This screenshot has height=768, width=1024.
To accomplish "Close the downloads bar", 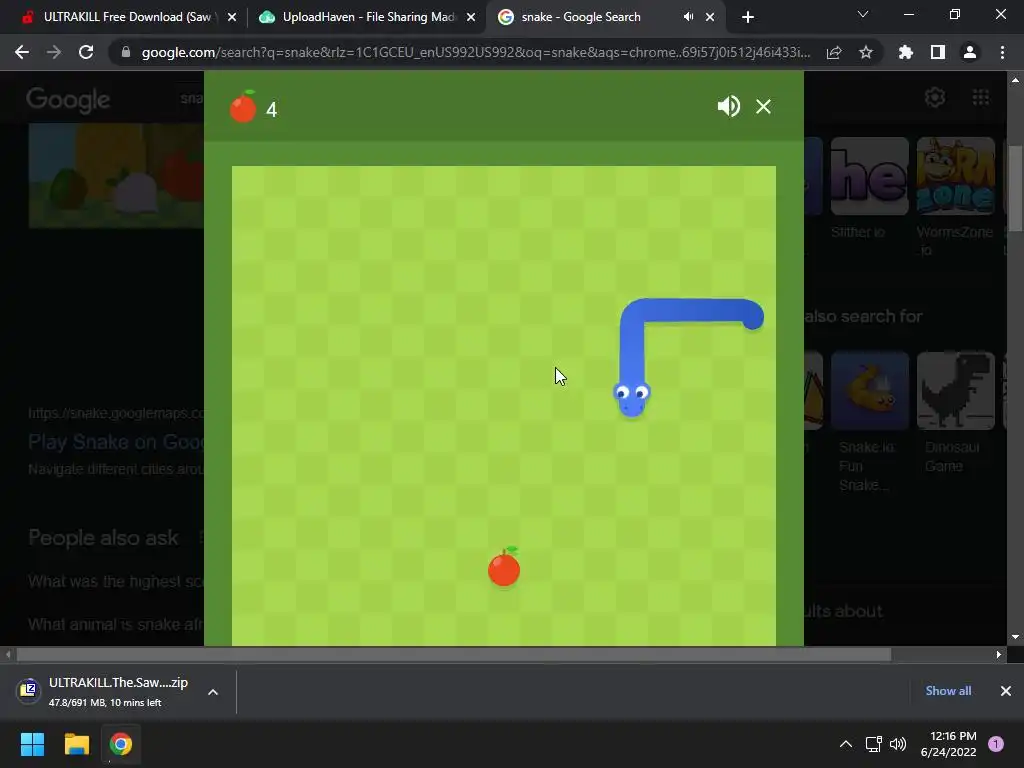I will pyautogui.click(x=1006, y=691).
